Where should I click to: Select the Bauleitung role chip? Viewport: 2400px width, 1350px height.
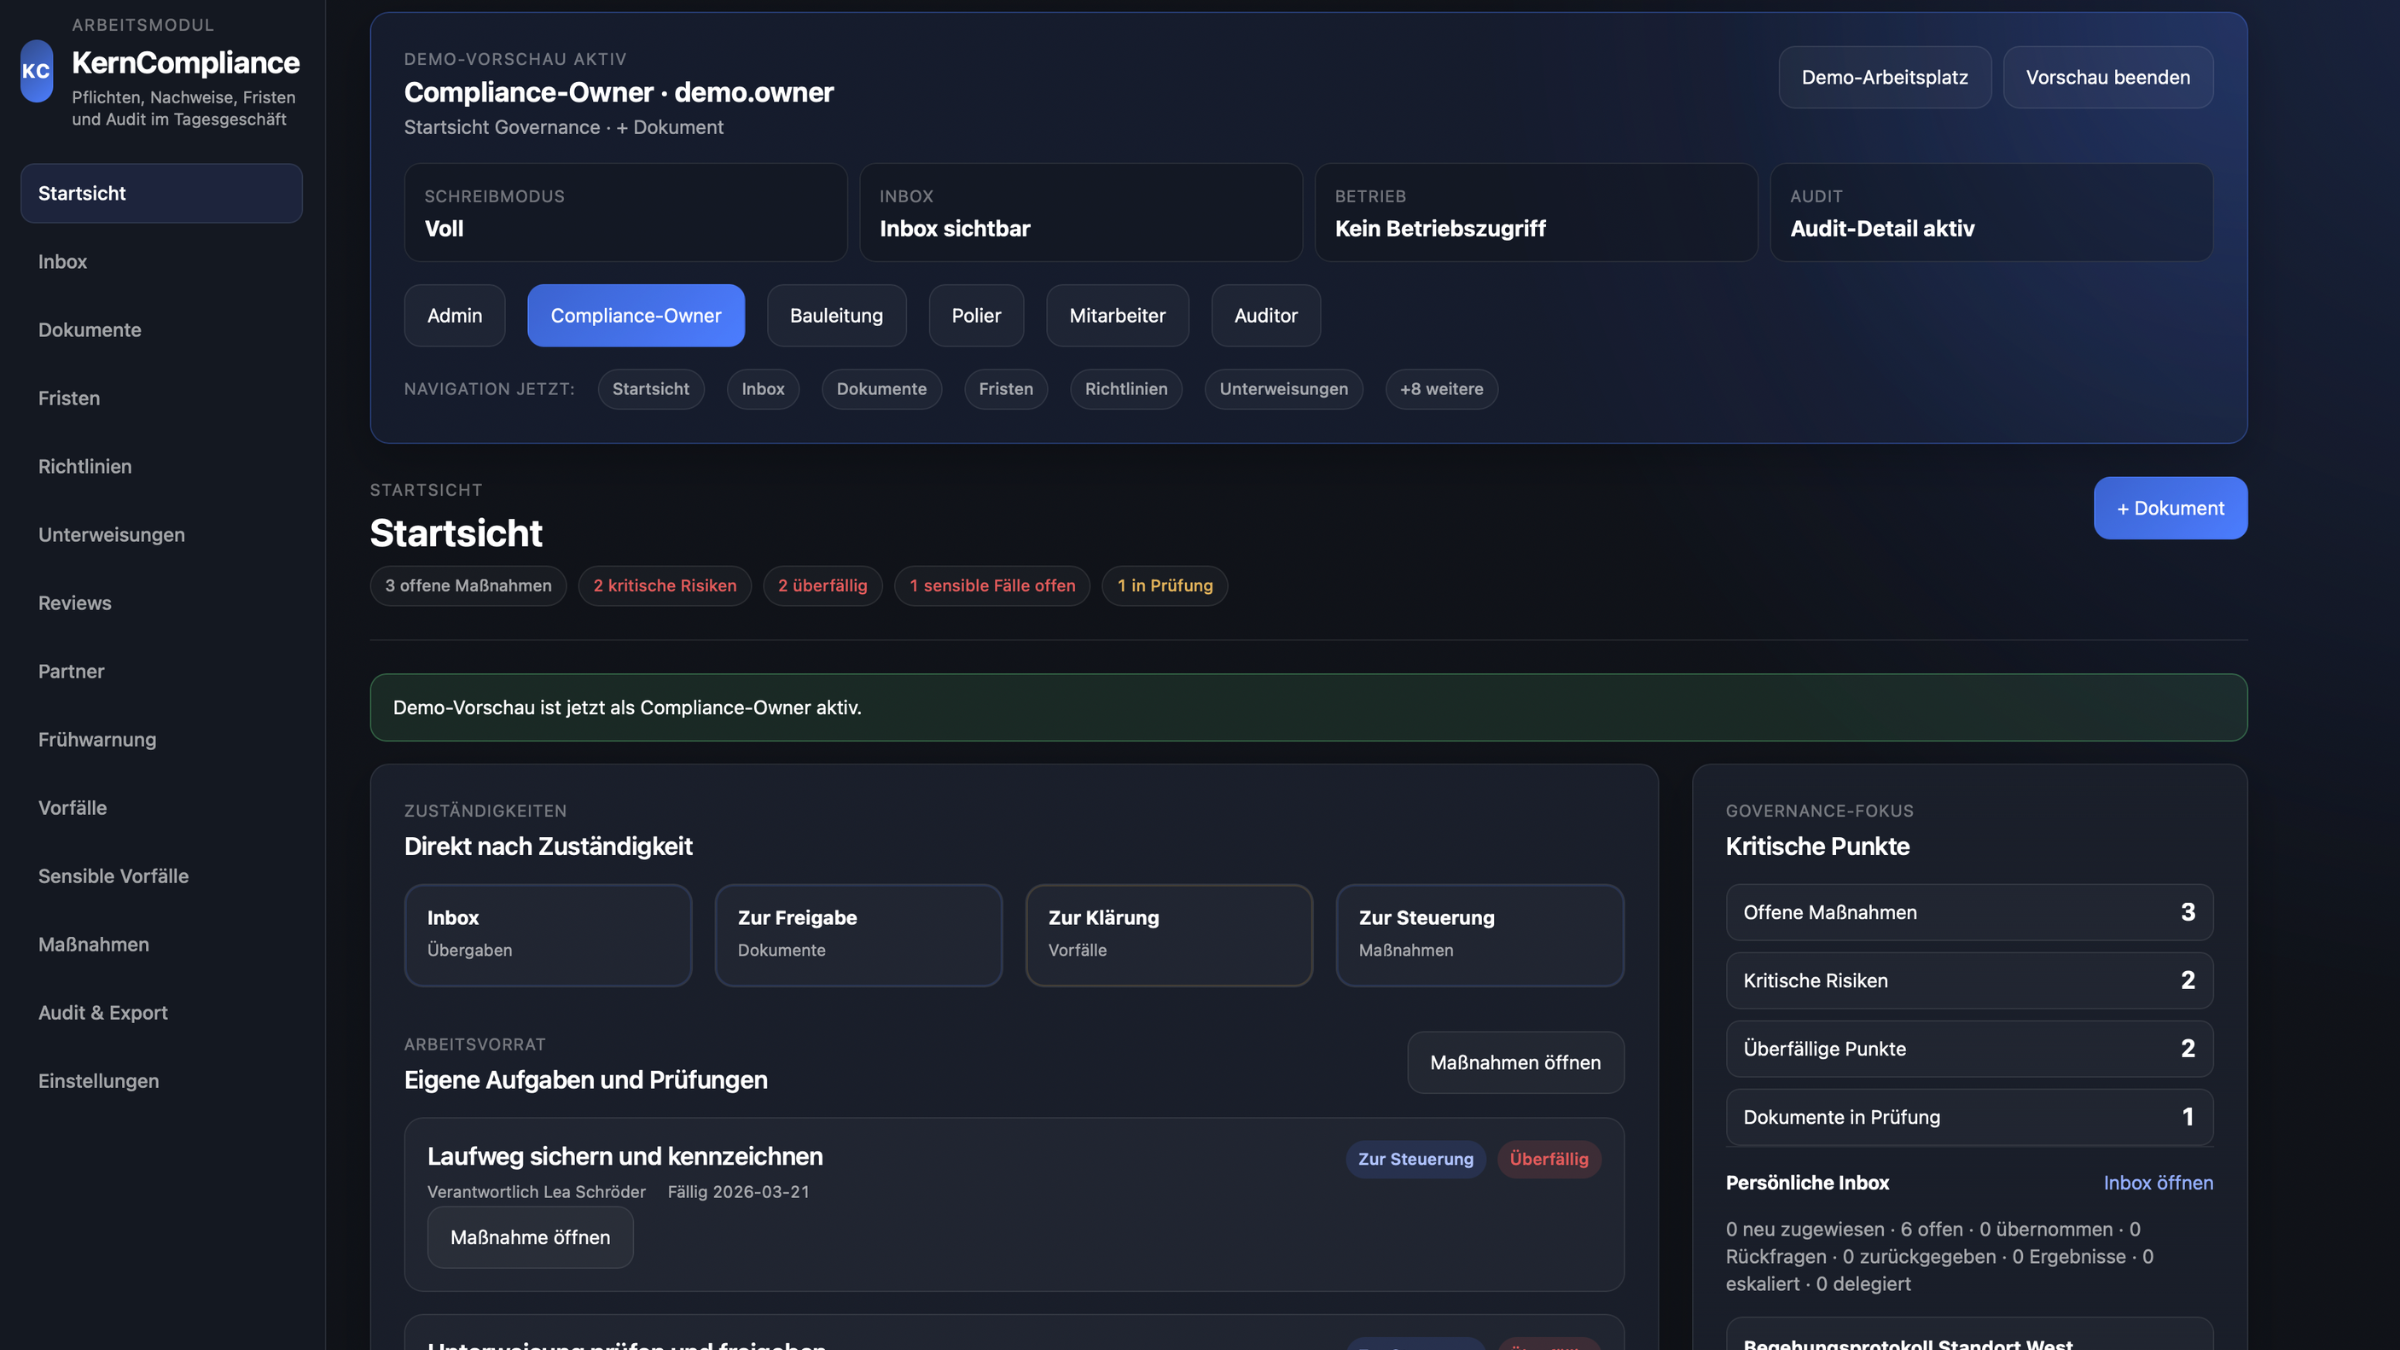click(x=836, y=315)
